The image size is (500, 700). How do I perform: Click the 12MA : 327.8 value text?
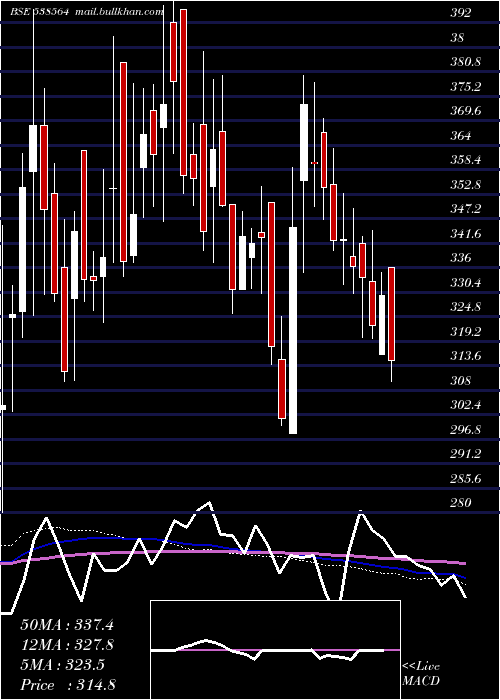click(x=67, y=645)
